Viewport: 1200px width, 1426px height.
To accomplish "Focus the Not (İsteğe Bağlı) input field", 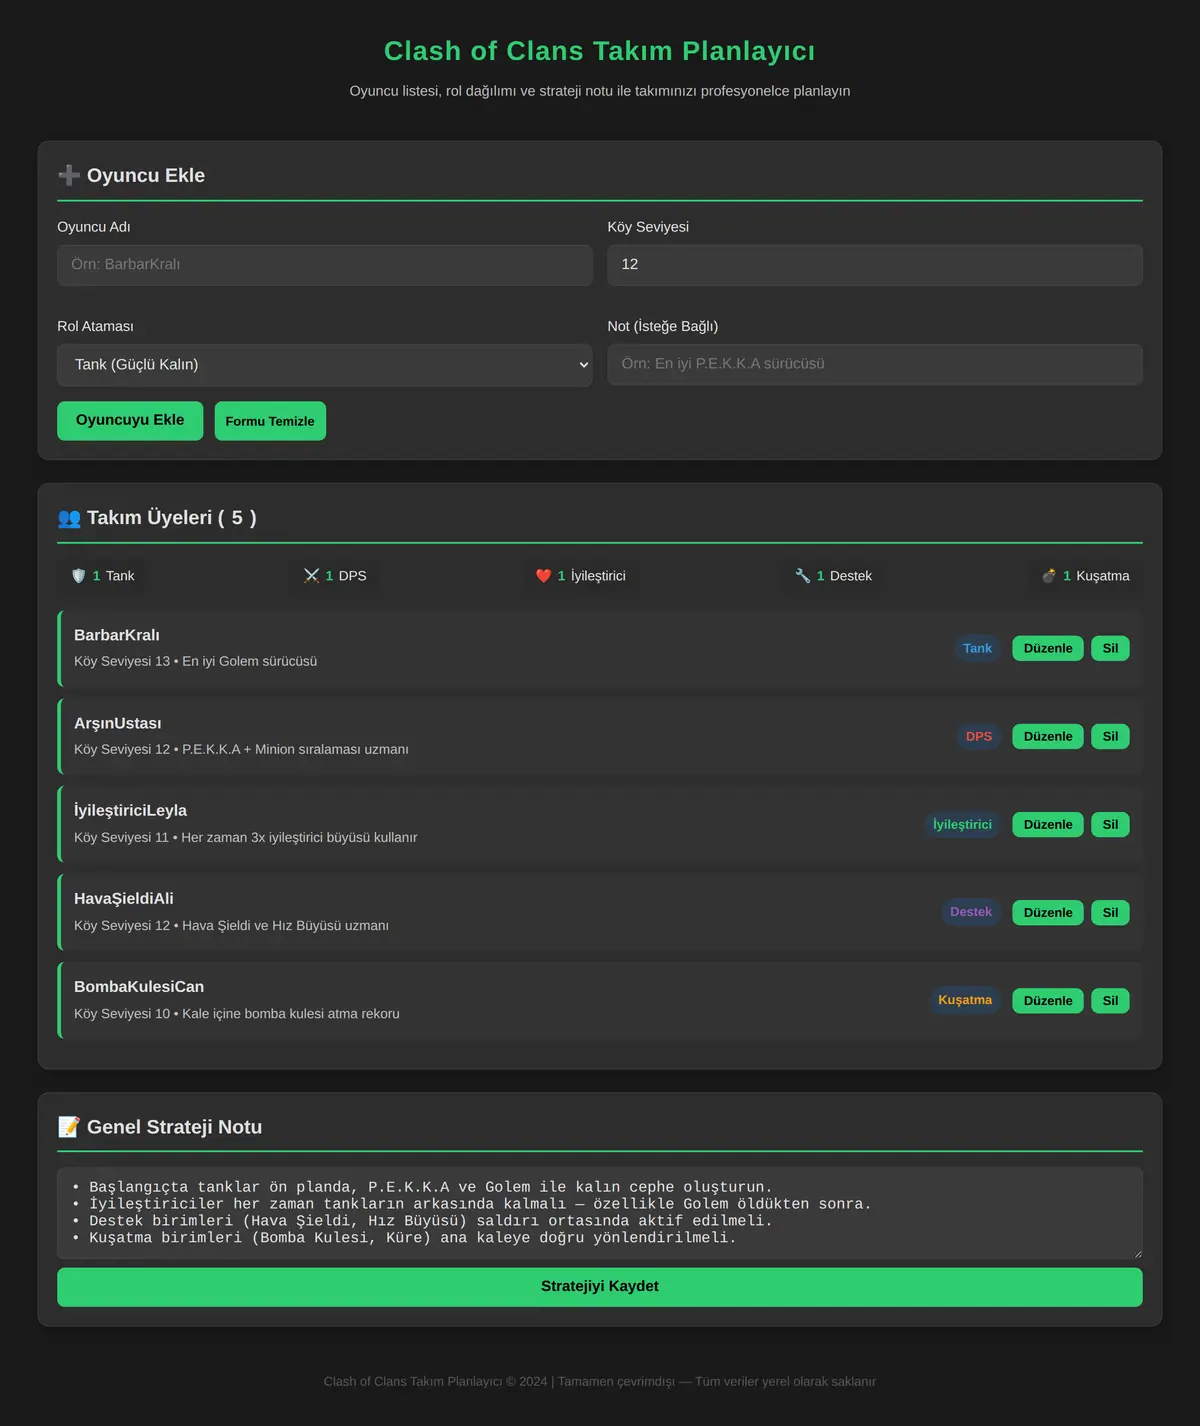I will click(x=875, y=365).
